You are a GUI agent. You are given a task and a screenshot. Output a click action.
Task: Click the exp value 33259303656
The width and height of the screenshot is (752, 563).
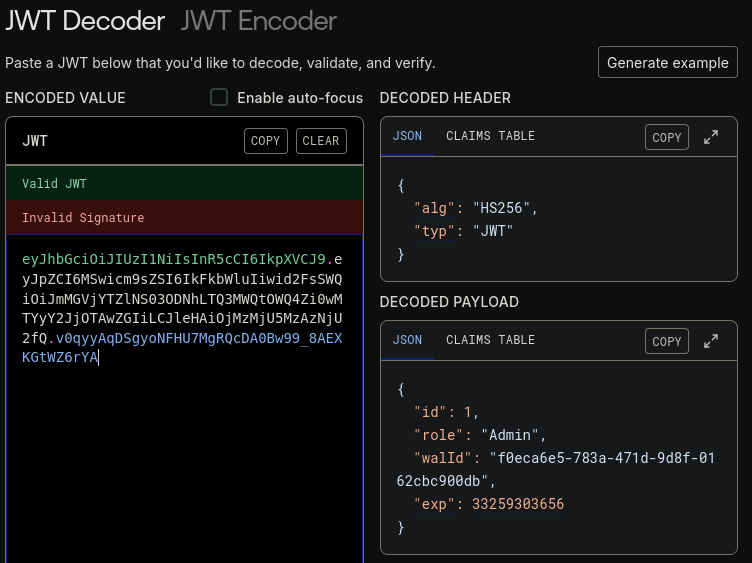(518, 504)
